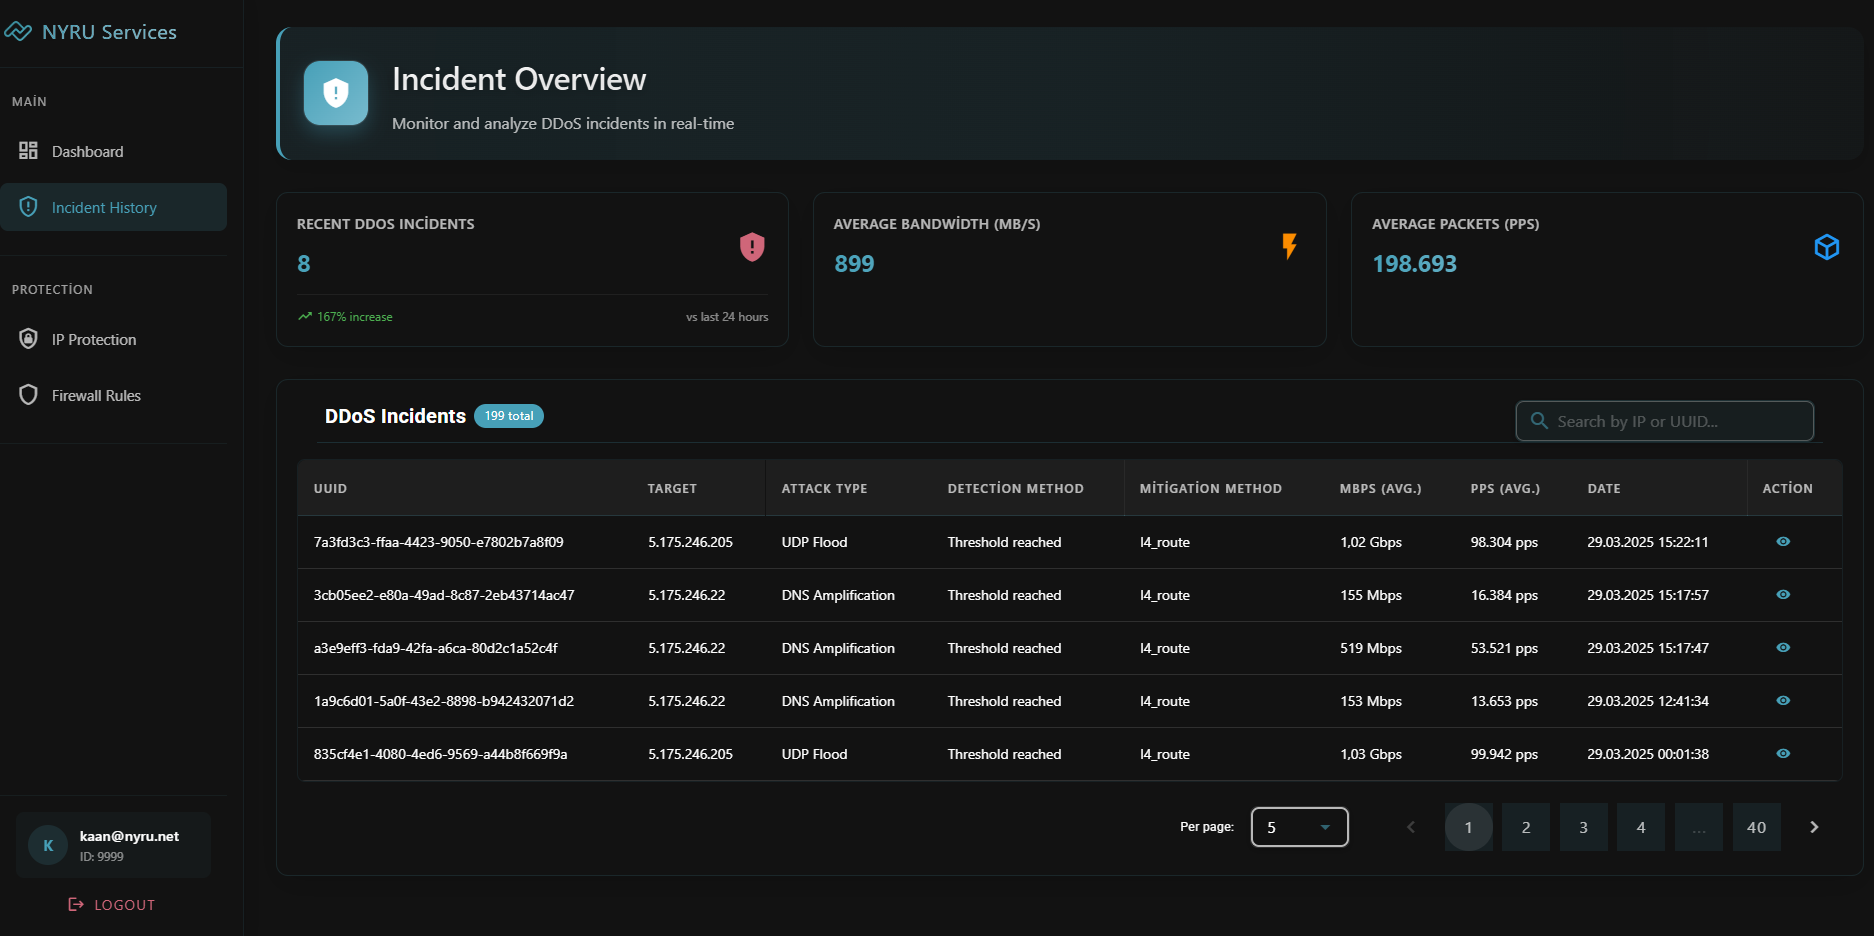The image size is (1874, 936).
Task: Open Firewall Rules in the sidebar
Action: pos(96,395)
